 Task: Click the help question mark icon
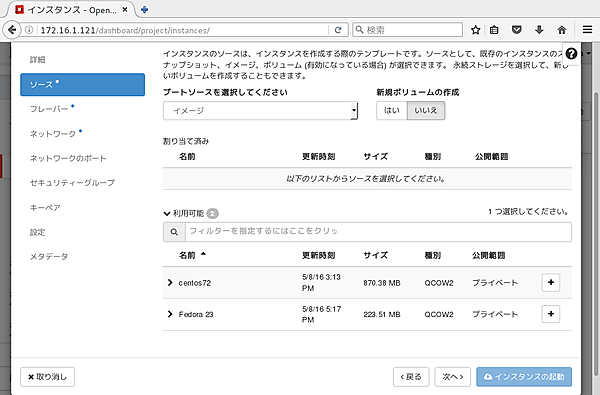571,54
